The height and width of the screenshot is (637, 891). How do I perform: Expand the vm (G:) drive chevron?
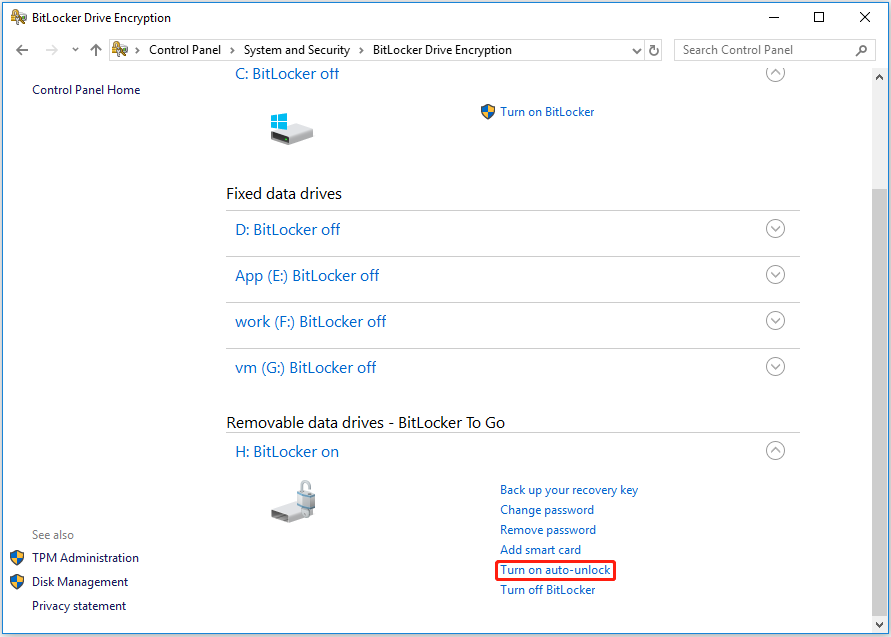pyautogui.click(x=775, y=367)
